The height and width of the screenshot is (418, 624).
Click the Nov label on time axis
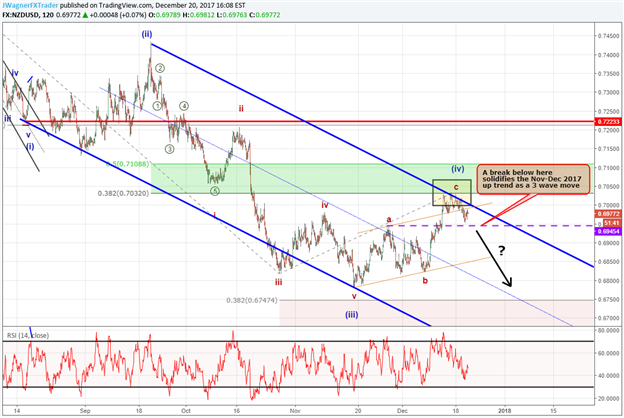[295, 410]
